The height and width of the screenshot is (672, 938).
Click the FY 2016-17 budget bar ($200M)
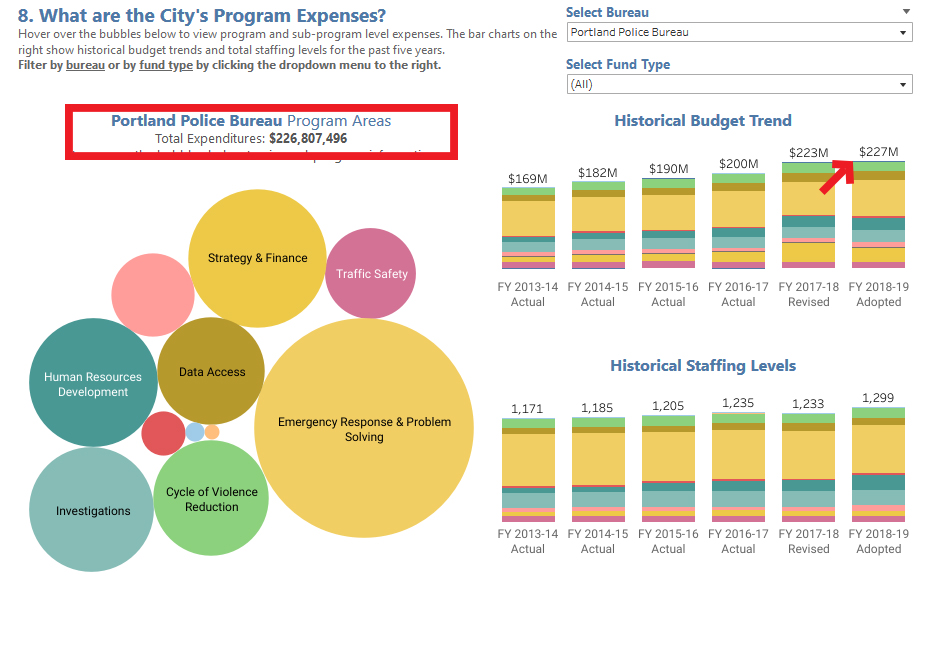738,220
